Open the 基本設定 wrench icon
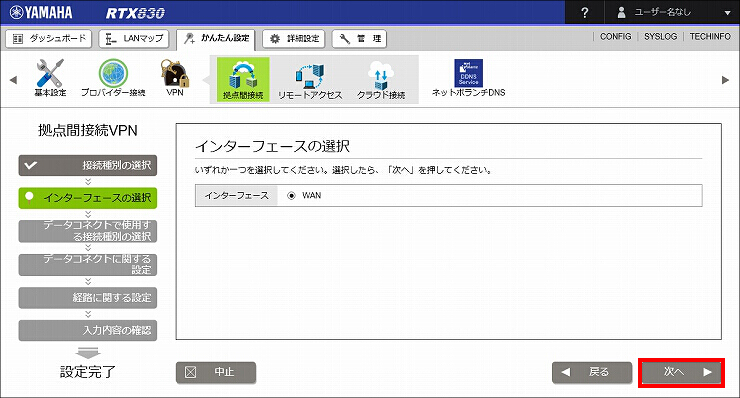Viewport: 740px width, 398px height. tap(50, 78)
